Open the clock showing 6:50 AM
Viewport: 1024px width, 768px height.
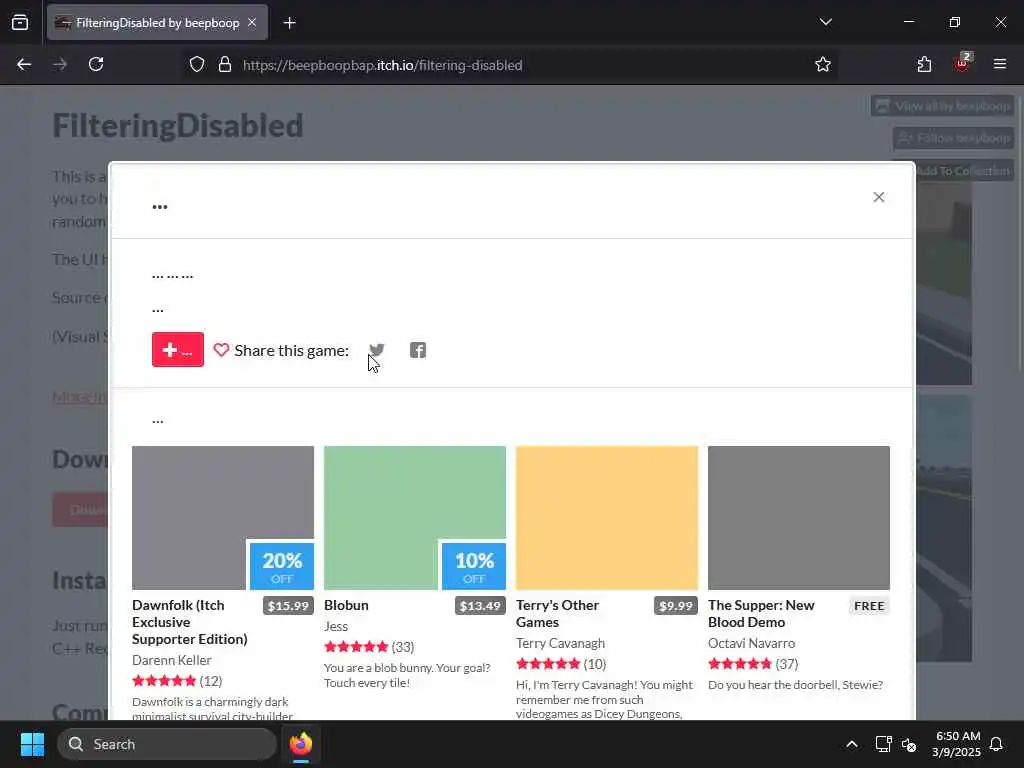point(956,744)
